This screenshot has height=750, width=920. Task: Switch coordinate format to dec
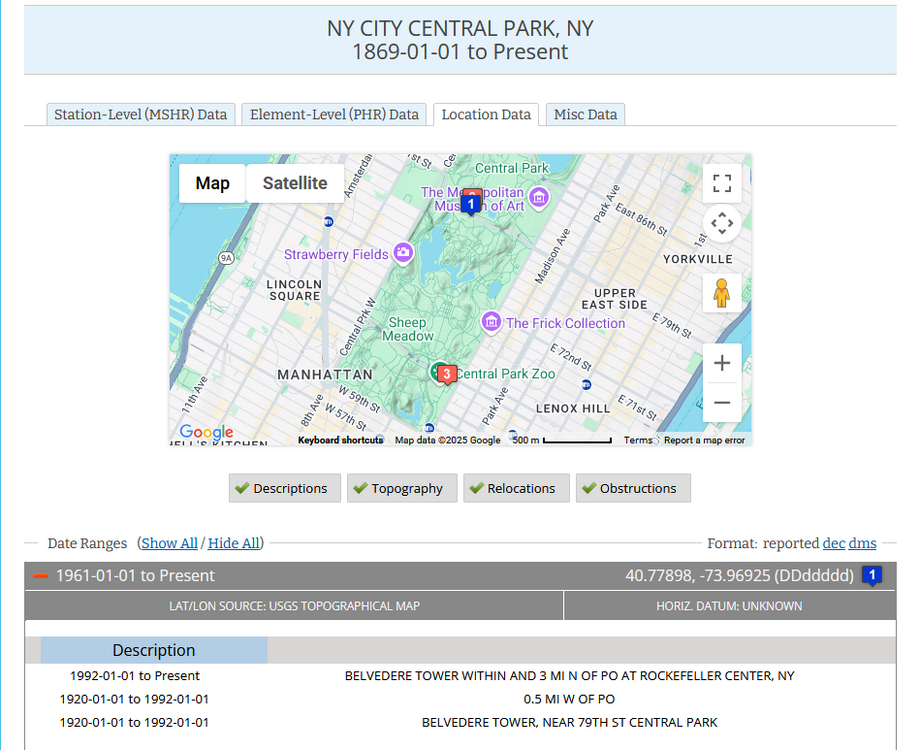pos(834,543)
